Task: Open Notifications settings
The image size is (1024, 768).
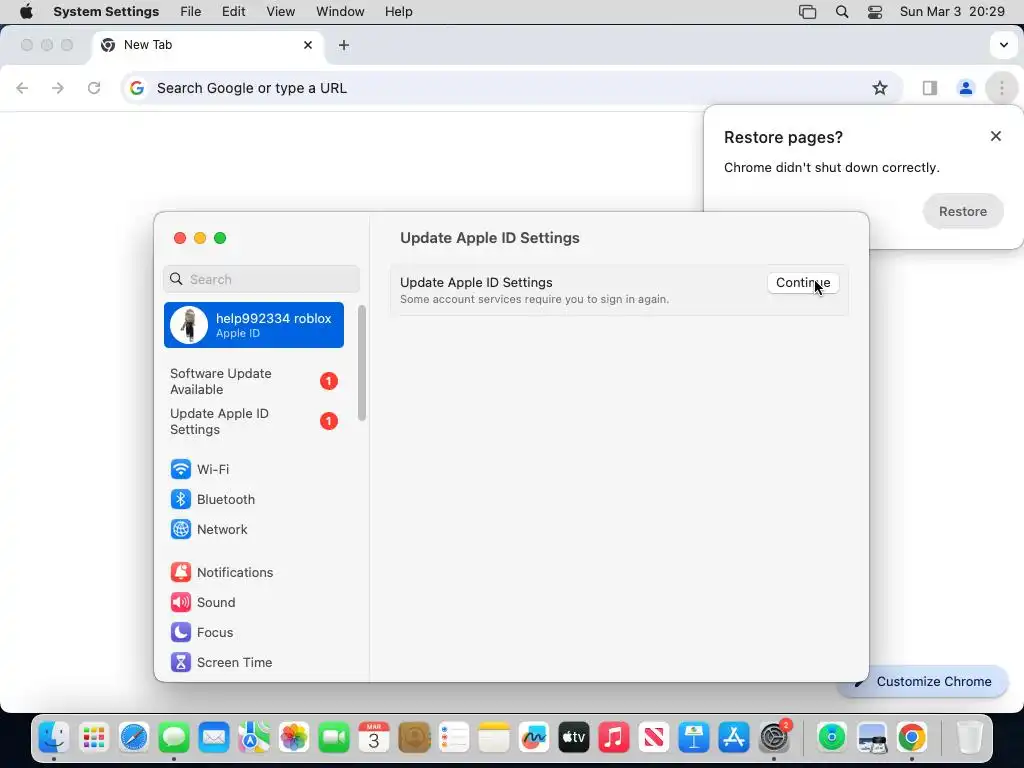Action: click(x=222, y=572)
